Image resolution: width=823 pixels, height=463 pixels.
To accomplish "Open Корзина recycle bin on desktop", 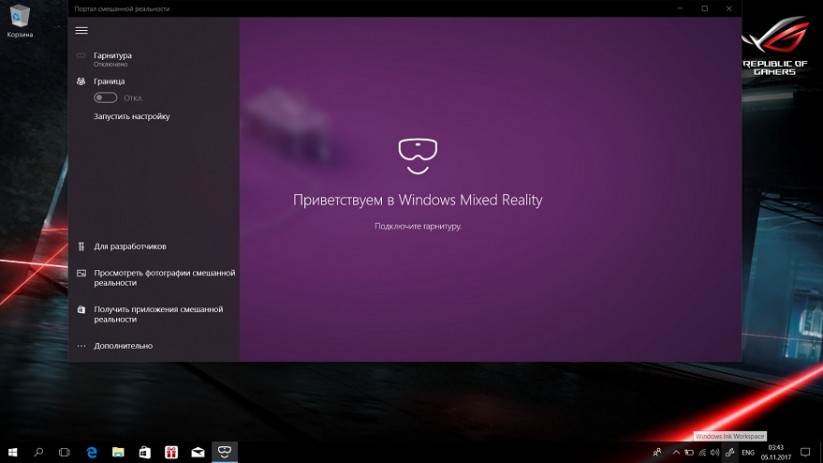I will 20,22.
